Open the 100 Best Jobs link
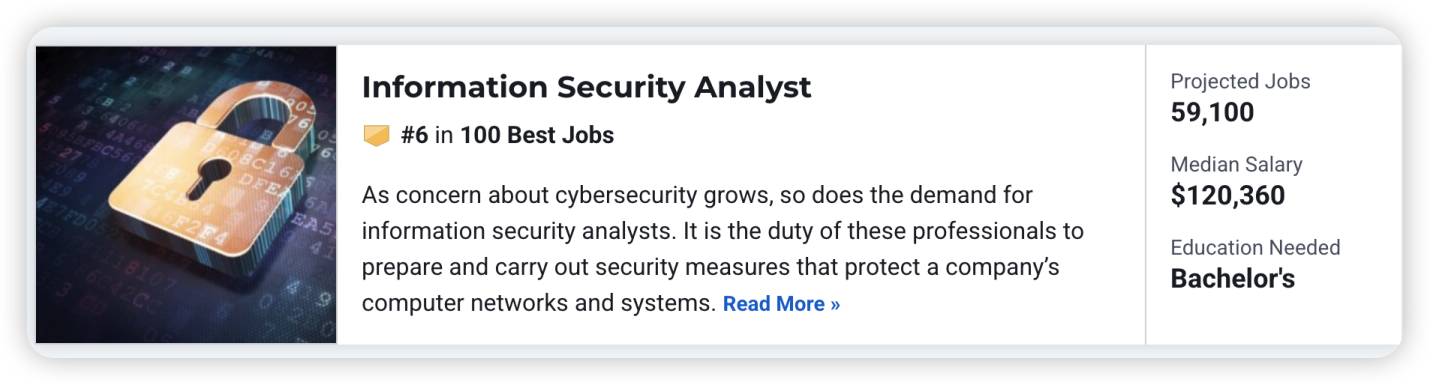The height and width of the screenshot is (385, 1430). [537, 135]
